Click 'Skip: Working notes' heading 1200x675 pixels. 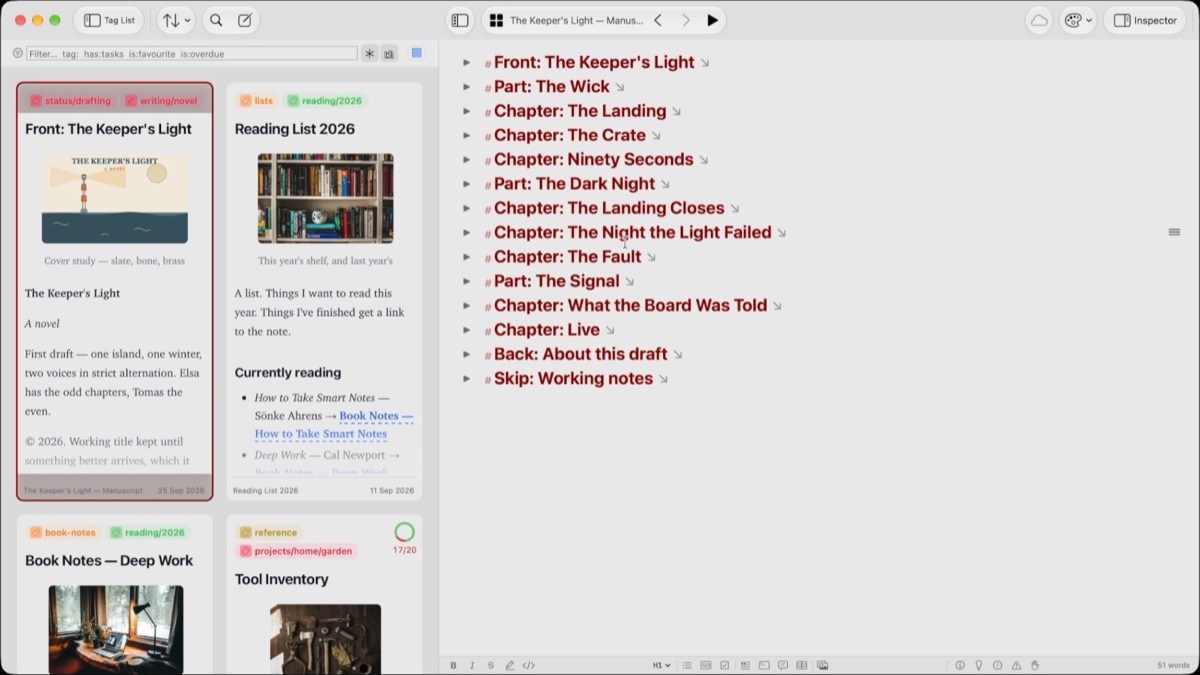[574, 378]
